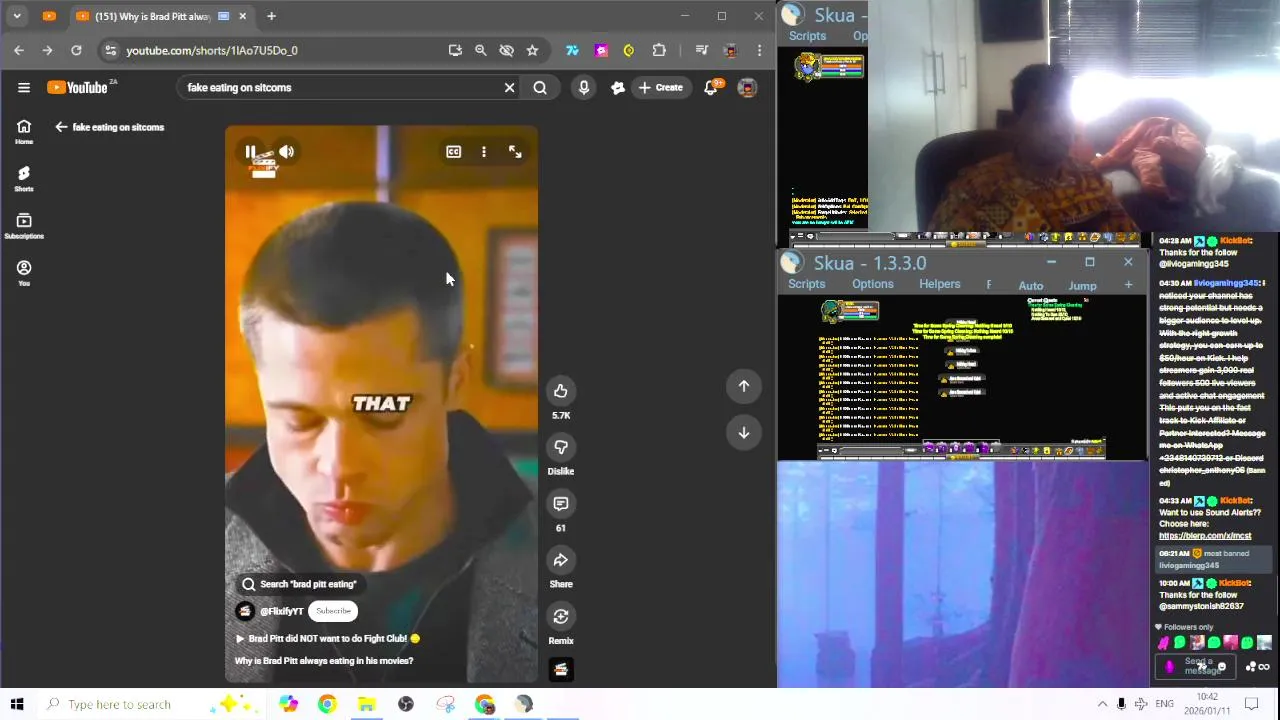
Task: Mute the short's volume
Action: point(287,152)
